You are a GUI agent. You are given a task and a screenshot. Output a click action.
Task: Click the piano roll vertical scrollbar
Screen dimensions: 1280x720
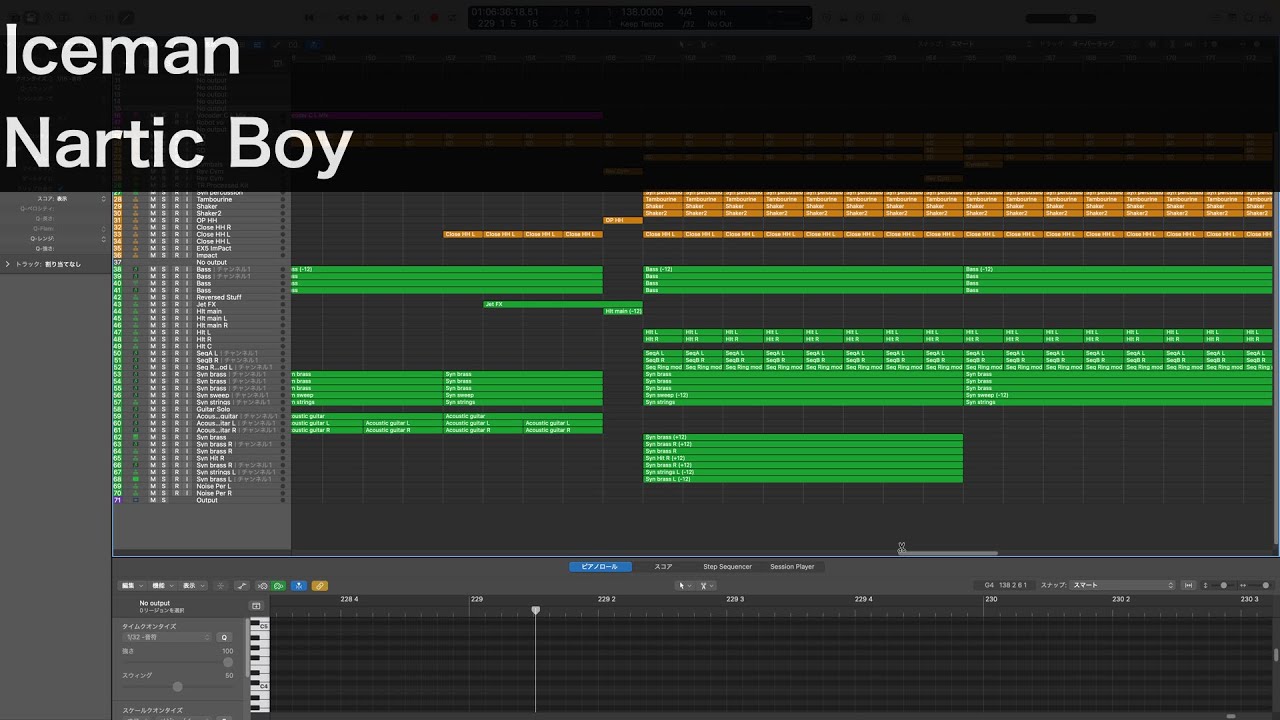pos(1275,656)
